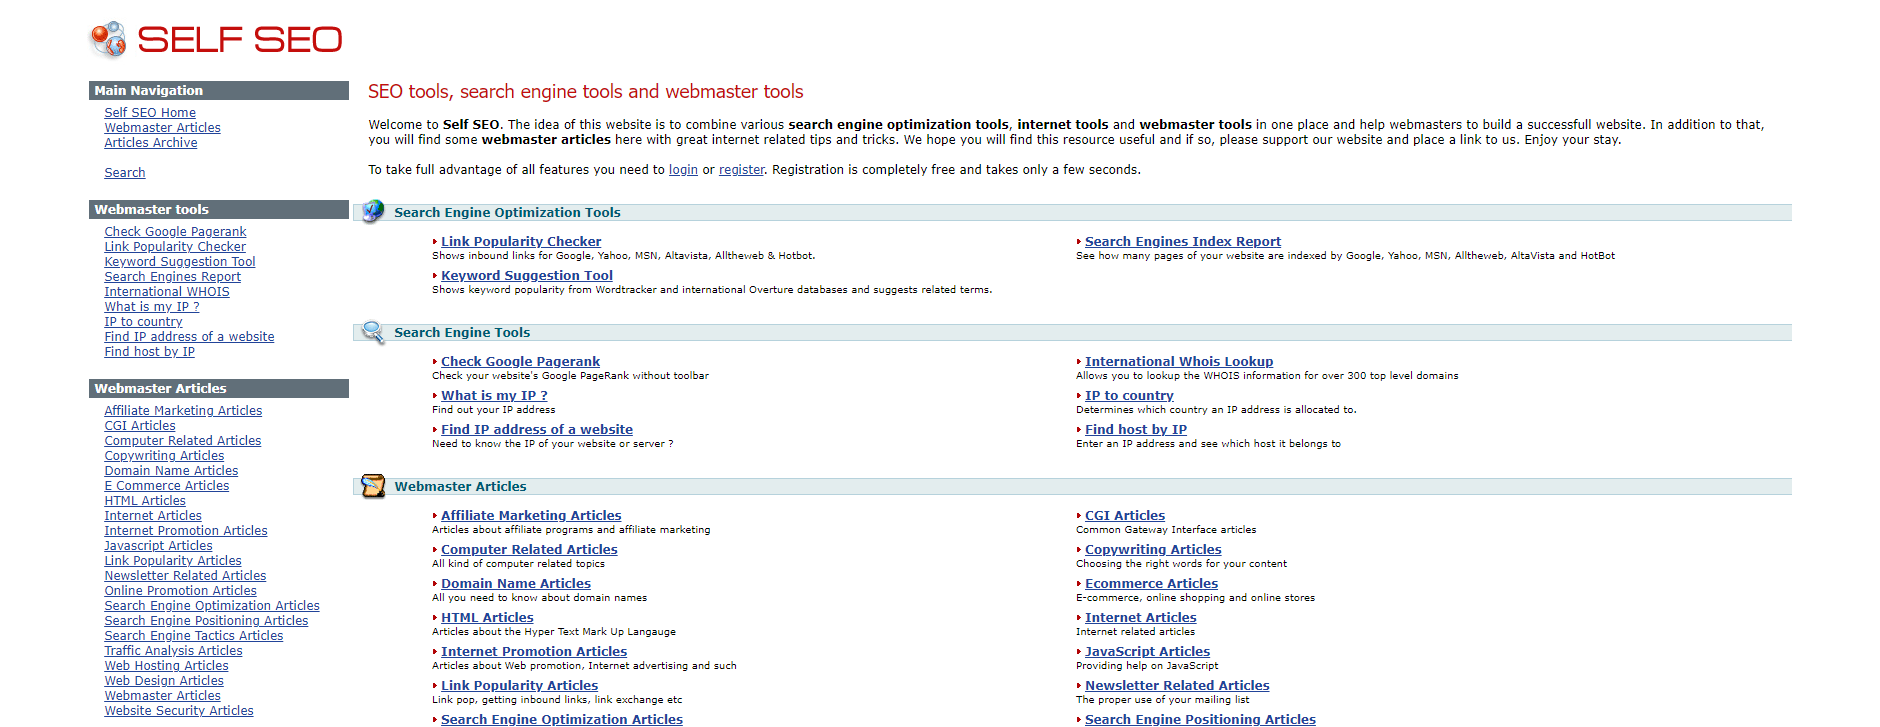Image resolution: width=1880 pixels, height=727 pixels.
Task: Open Link Popularity Checker in sidebar
Action: coord(175,247)
